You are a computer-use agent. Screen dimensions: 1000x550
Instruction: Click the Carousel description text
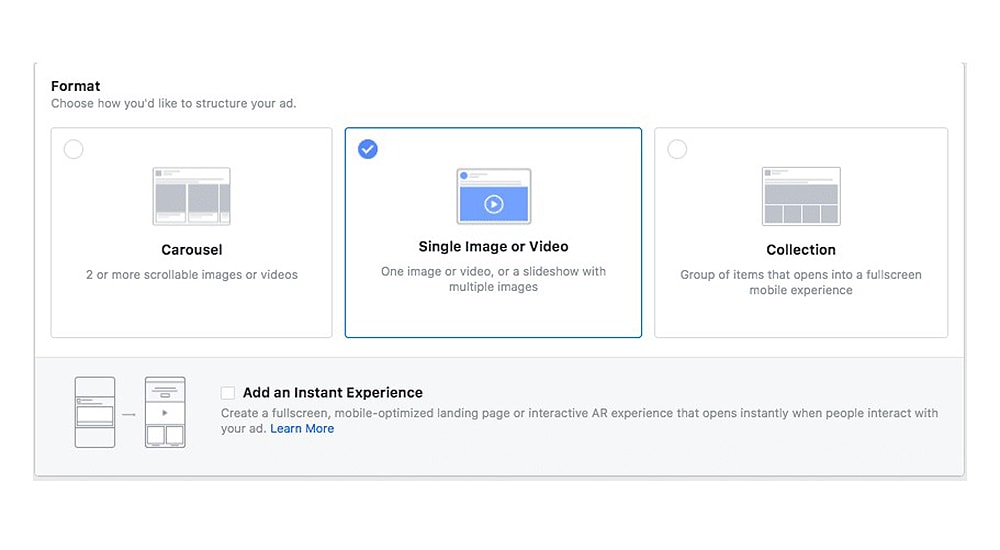point(191,275)
